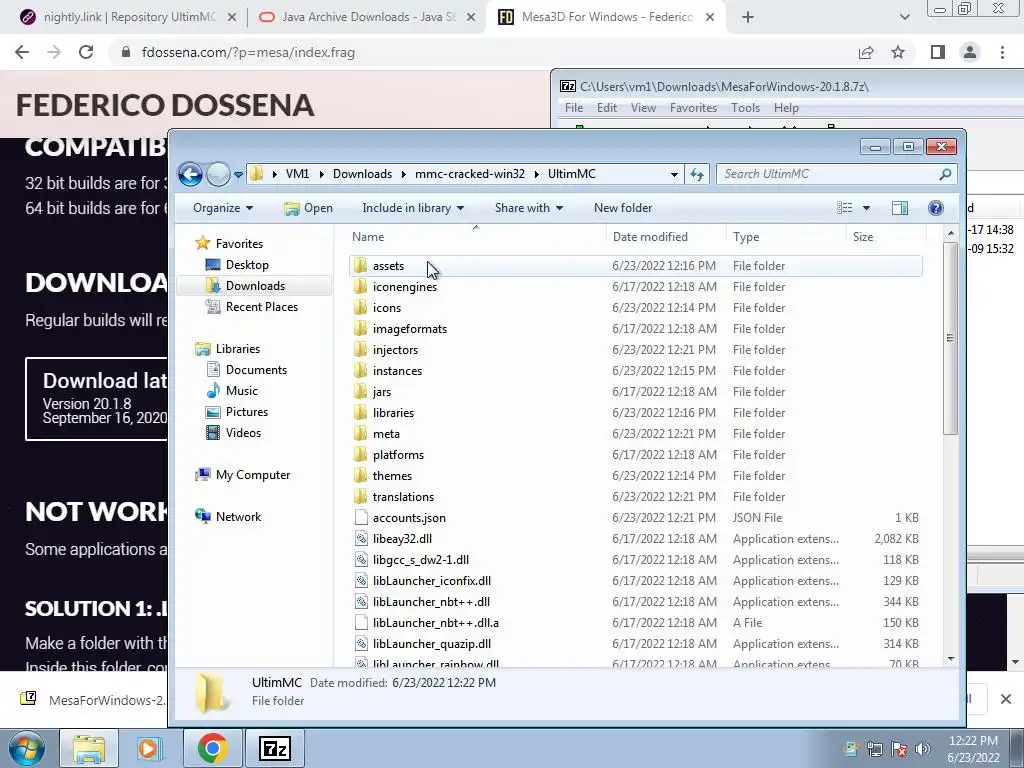Select the jars folder

pos(381,392)
